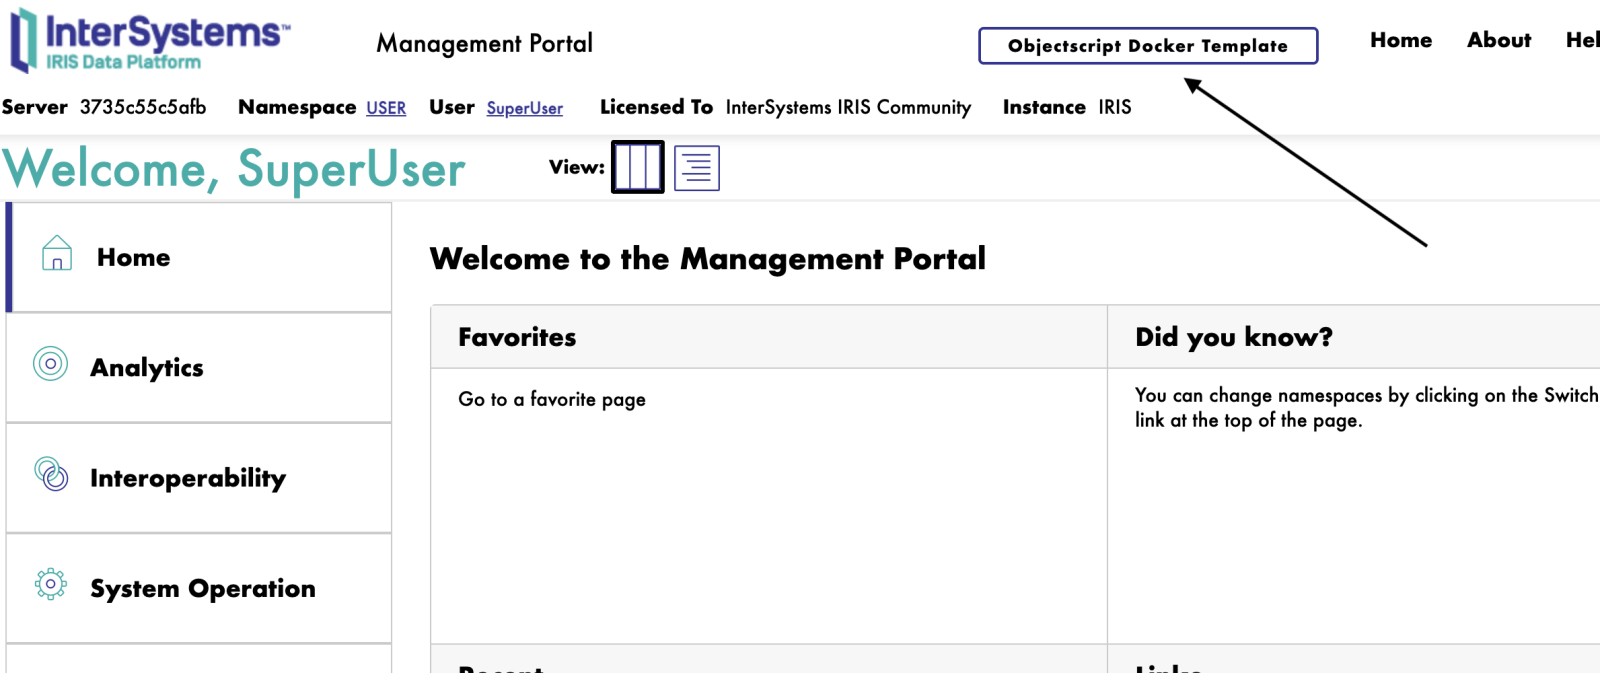The width and height of the screenshot is (1600, 673).
Task: Click the Home house icon in sidebar
Action: tap(57, 253)
